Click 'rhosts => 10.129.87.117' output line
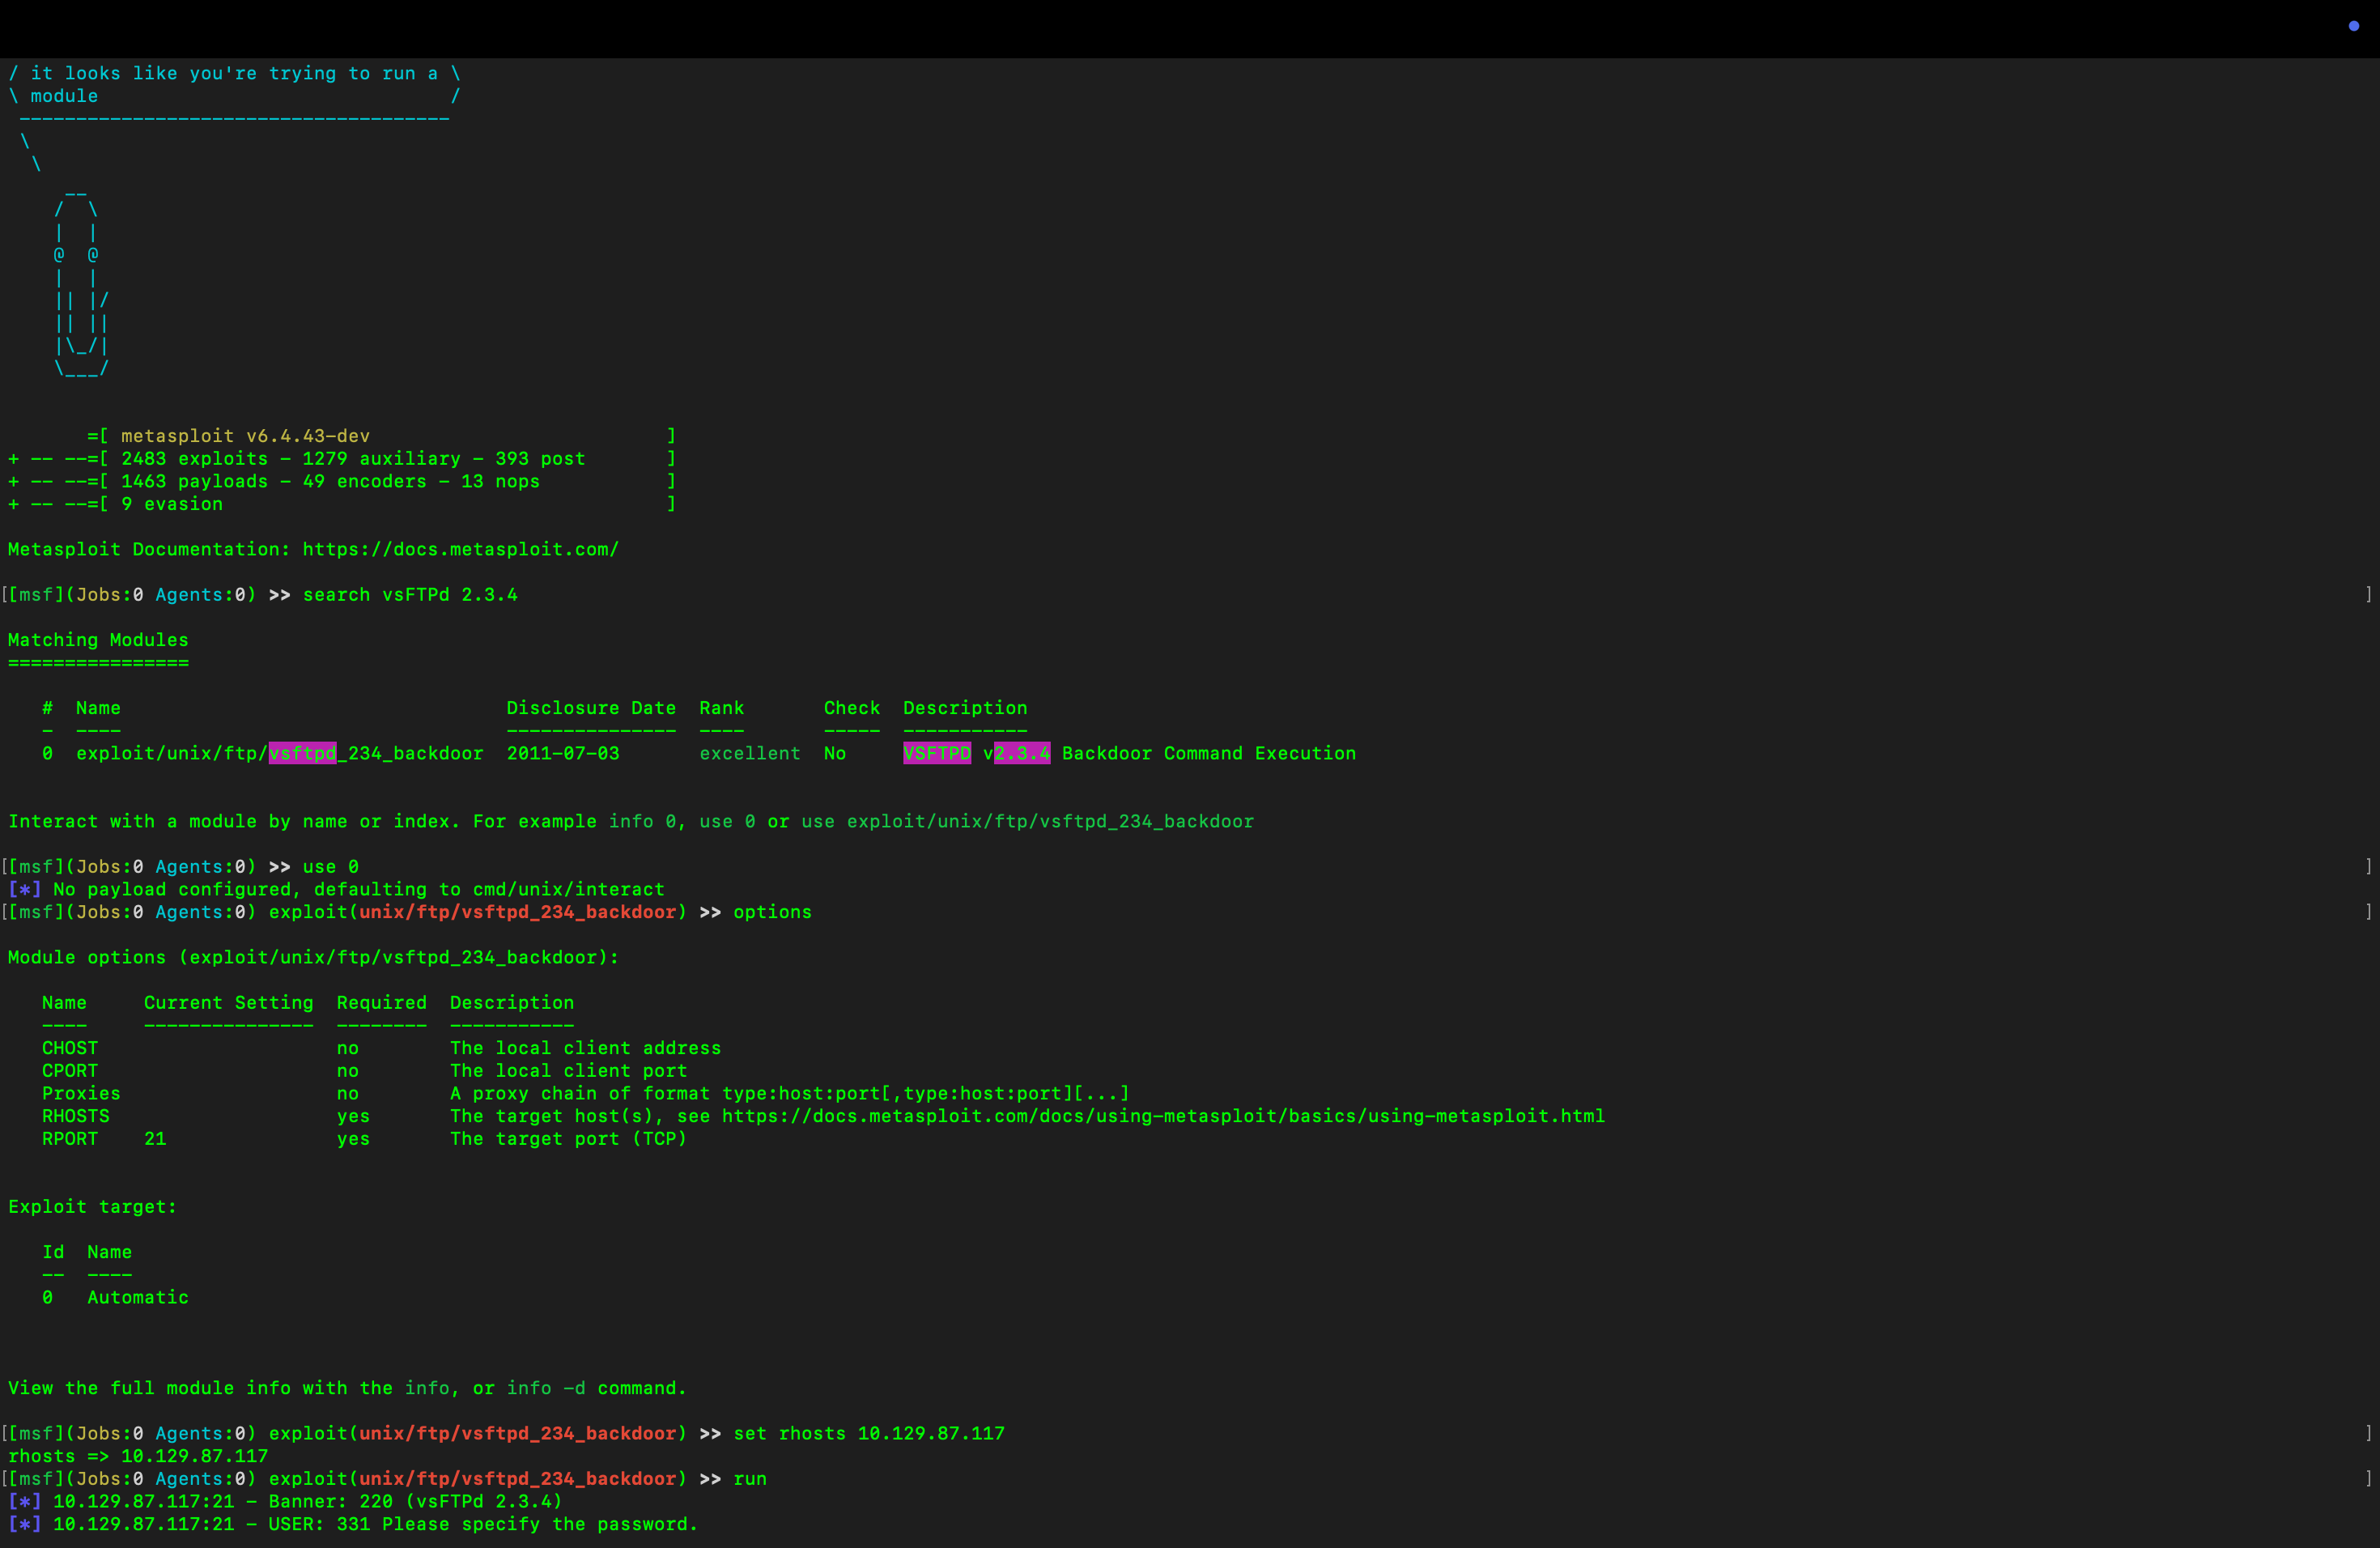2380x1548 pixels. pyautogui.click(x=138, y=1456)
